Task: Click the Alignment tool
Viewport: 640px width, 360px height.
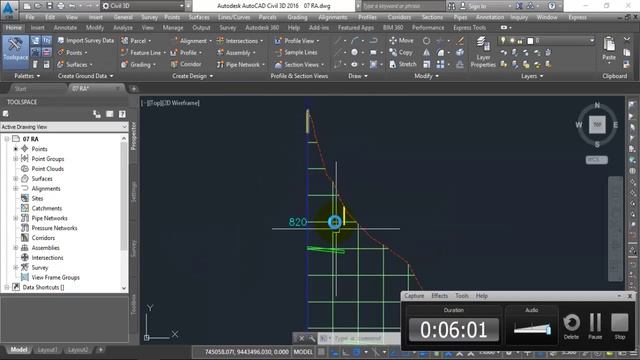Action: pyautogui.click(x=191, y=41)
